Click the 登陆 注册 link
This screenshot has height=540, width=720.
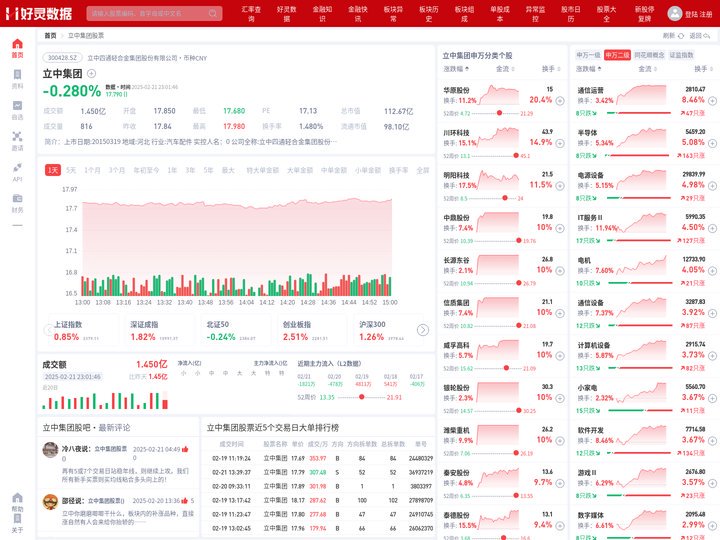click(698, 14)
